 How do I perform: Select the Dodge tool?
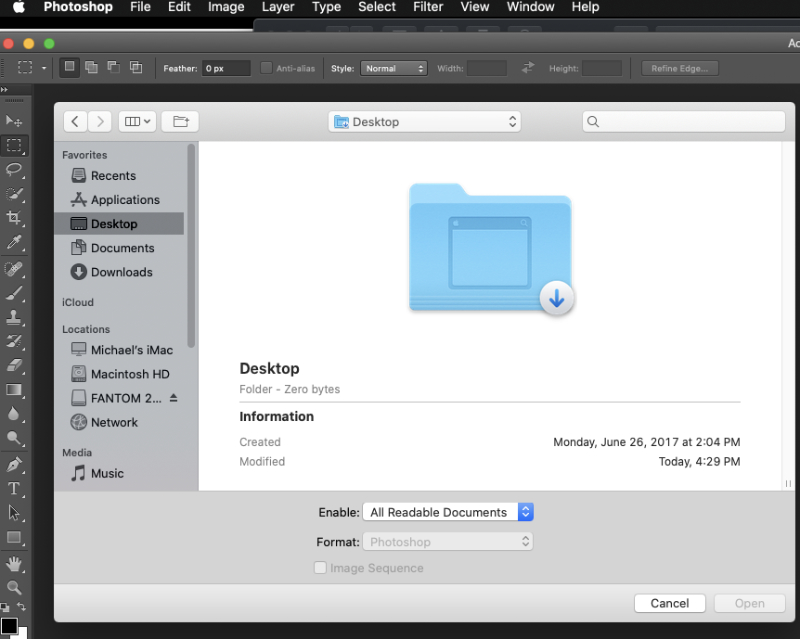pyautogui.click(x=14, y=438)
